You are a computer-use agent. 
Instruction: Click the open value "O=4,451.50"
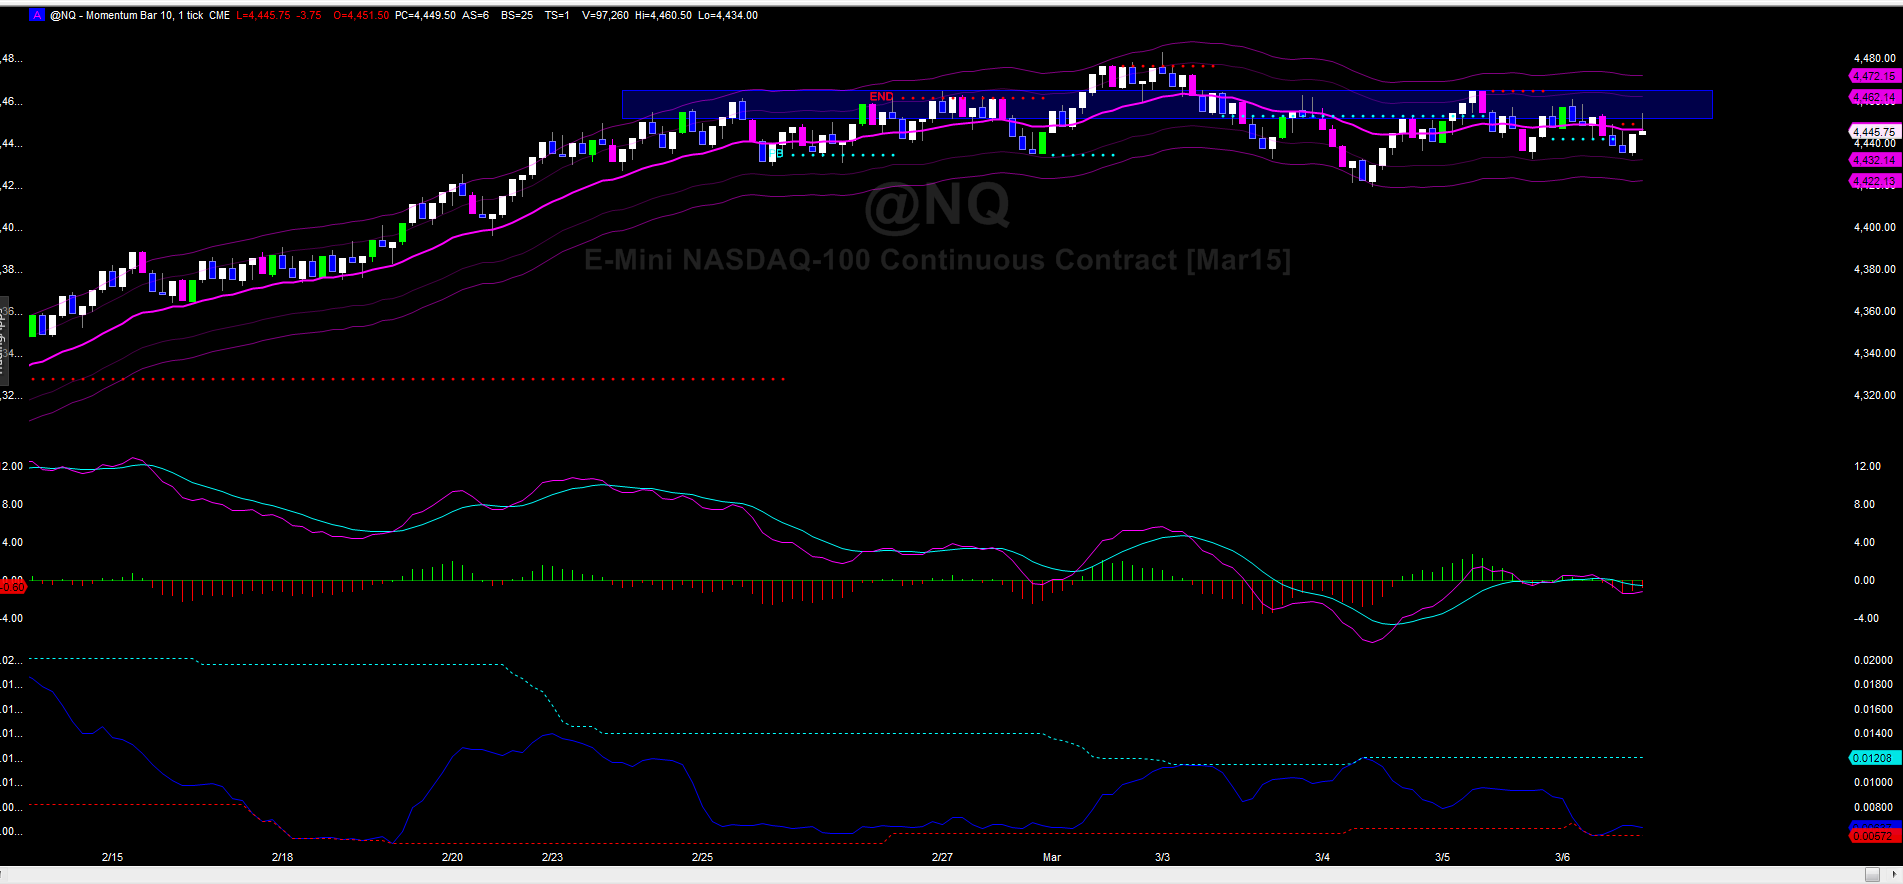[361, 15]
